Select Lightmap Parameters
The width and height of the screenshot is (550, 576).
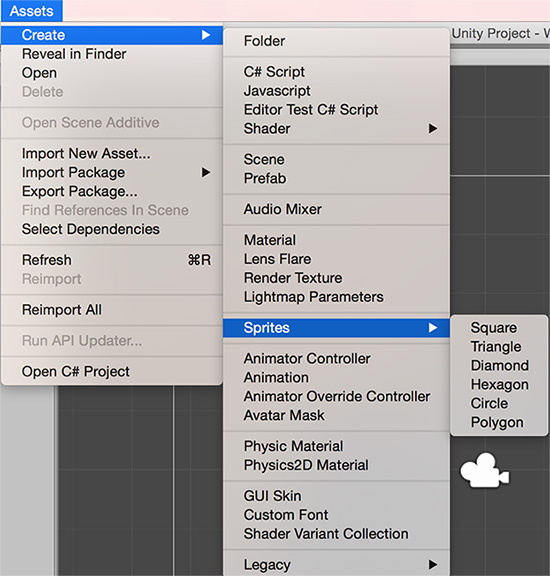point(336,297)
